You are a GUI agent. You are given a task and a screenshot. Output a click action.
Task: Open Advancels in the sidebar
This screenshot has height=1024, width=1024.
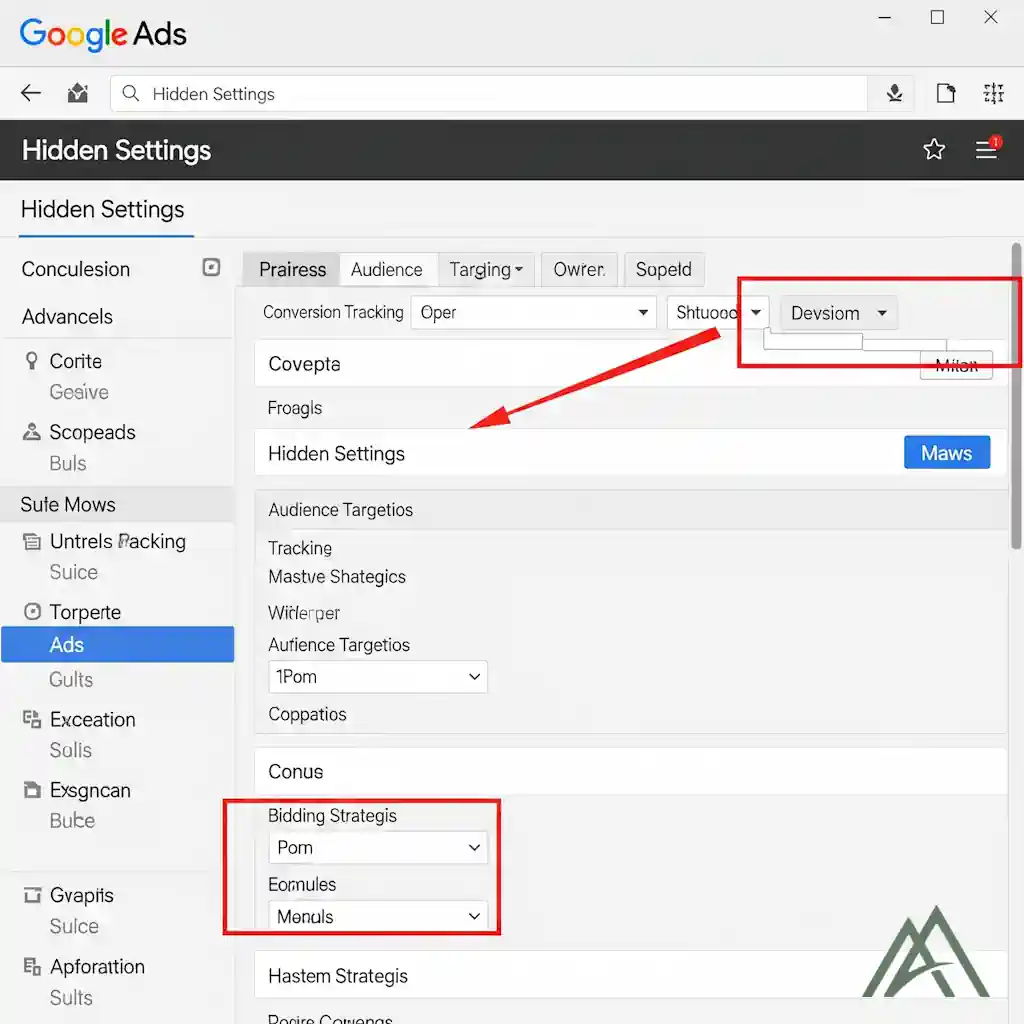tap(67, 317)
